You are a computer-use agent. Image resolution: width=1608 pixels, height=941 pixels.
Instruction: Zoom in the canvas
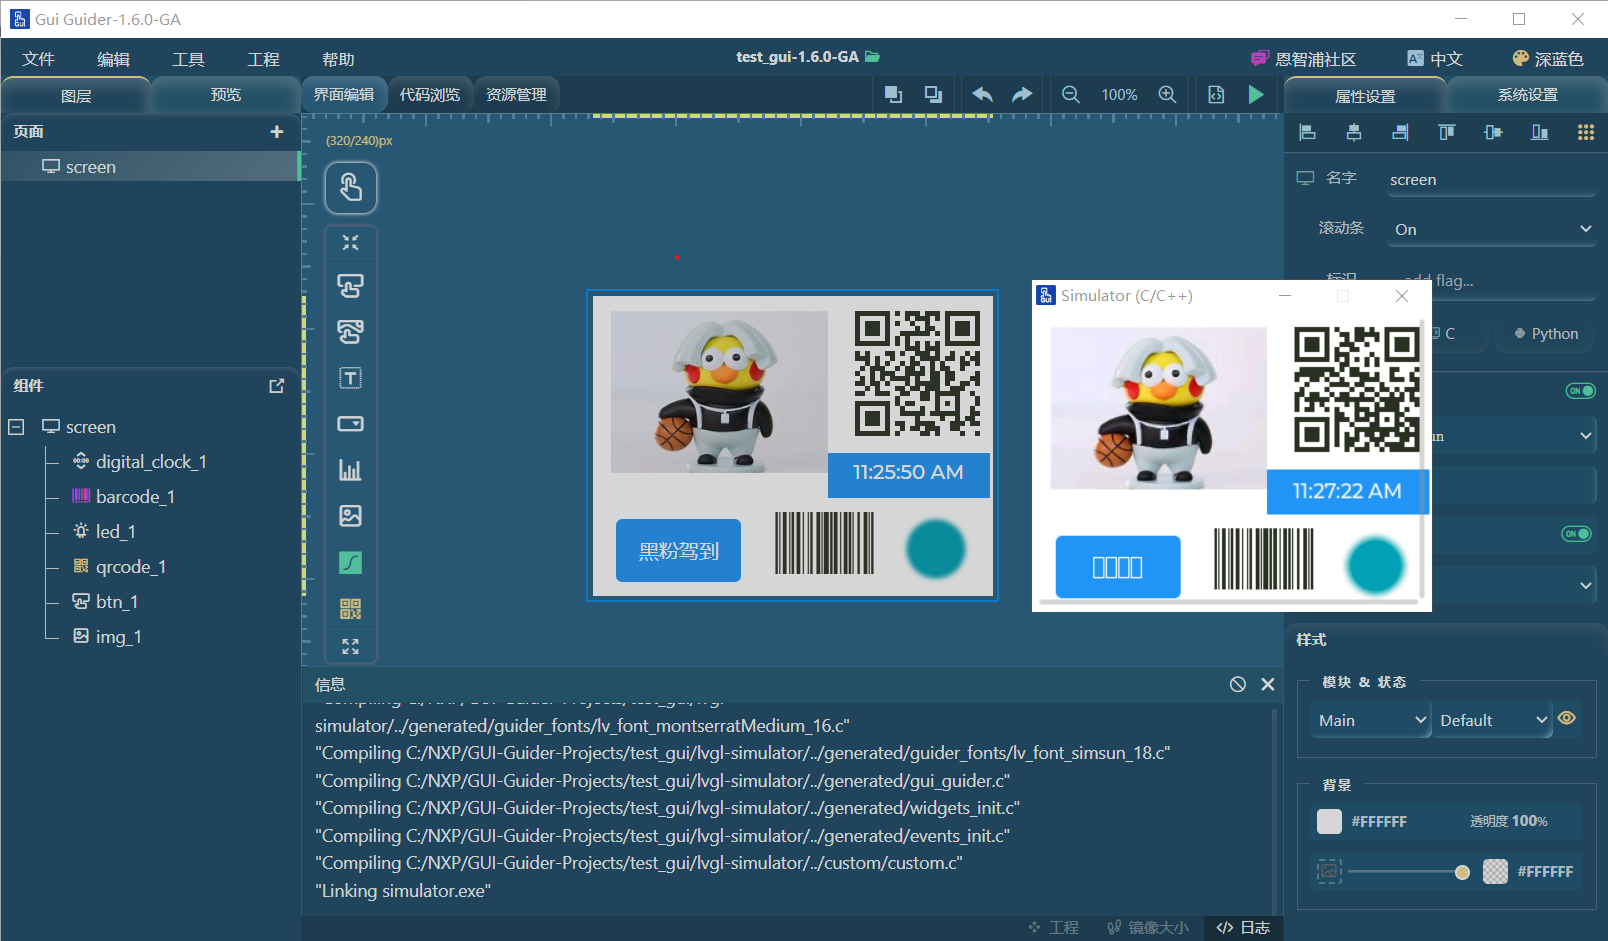click(x=1167, y=94)
